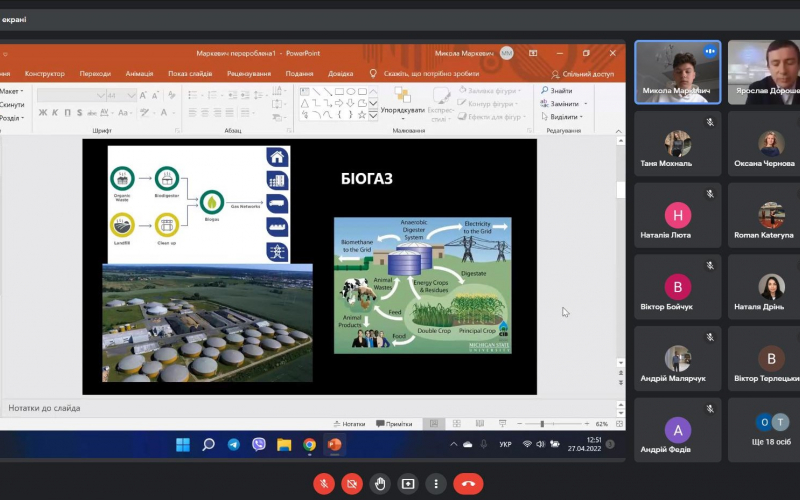Click zoom out minus button

[x=520, y=424]
